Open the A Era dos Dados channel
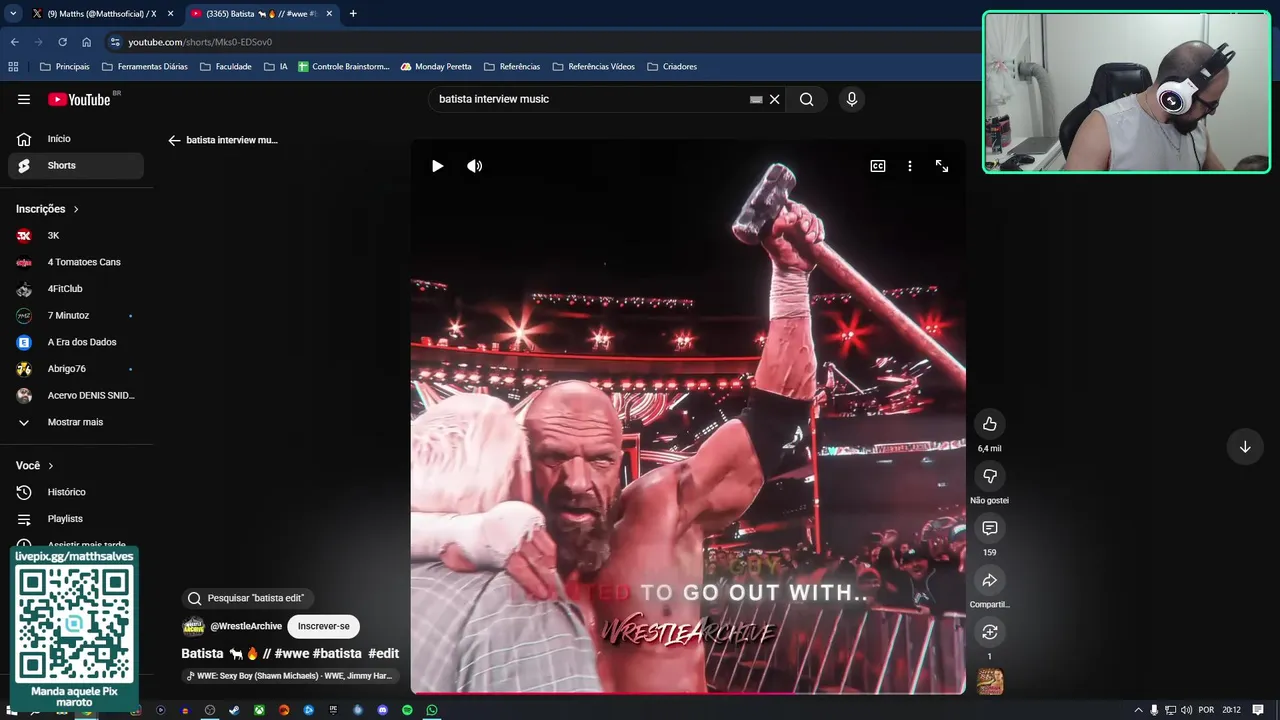Screen dimensions: 1280x720 click(x=76, y=342)
